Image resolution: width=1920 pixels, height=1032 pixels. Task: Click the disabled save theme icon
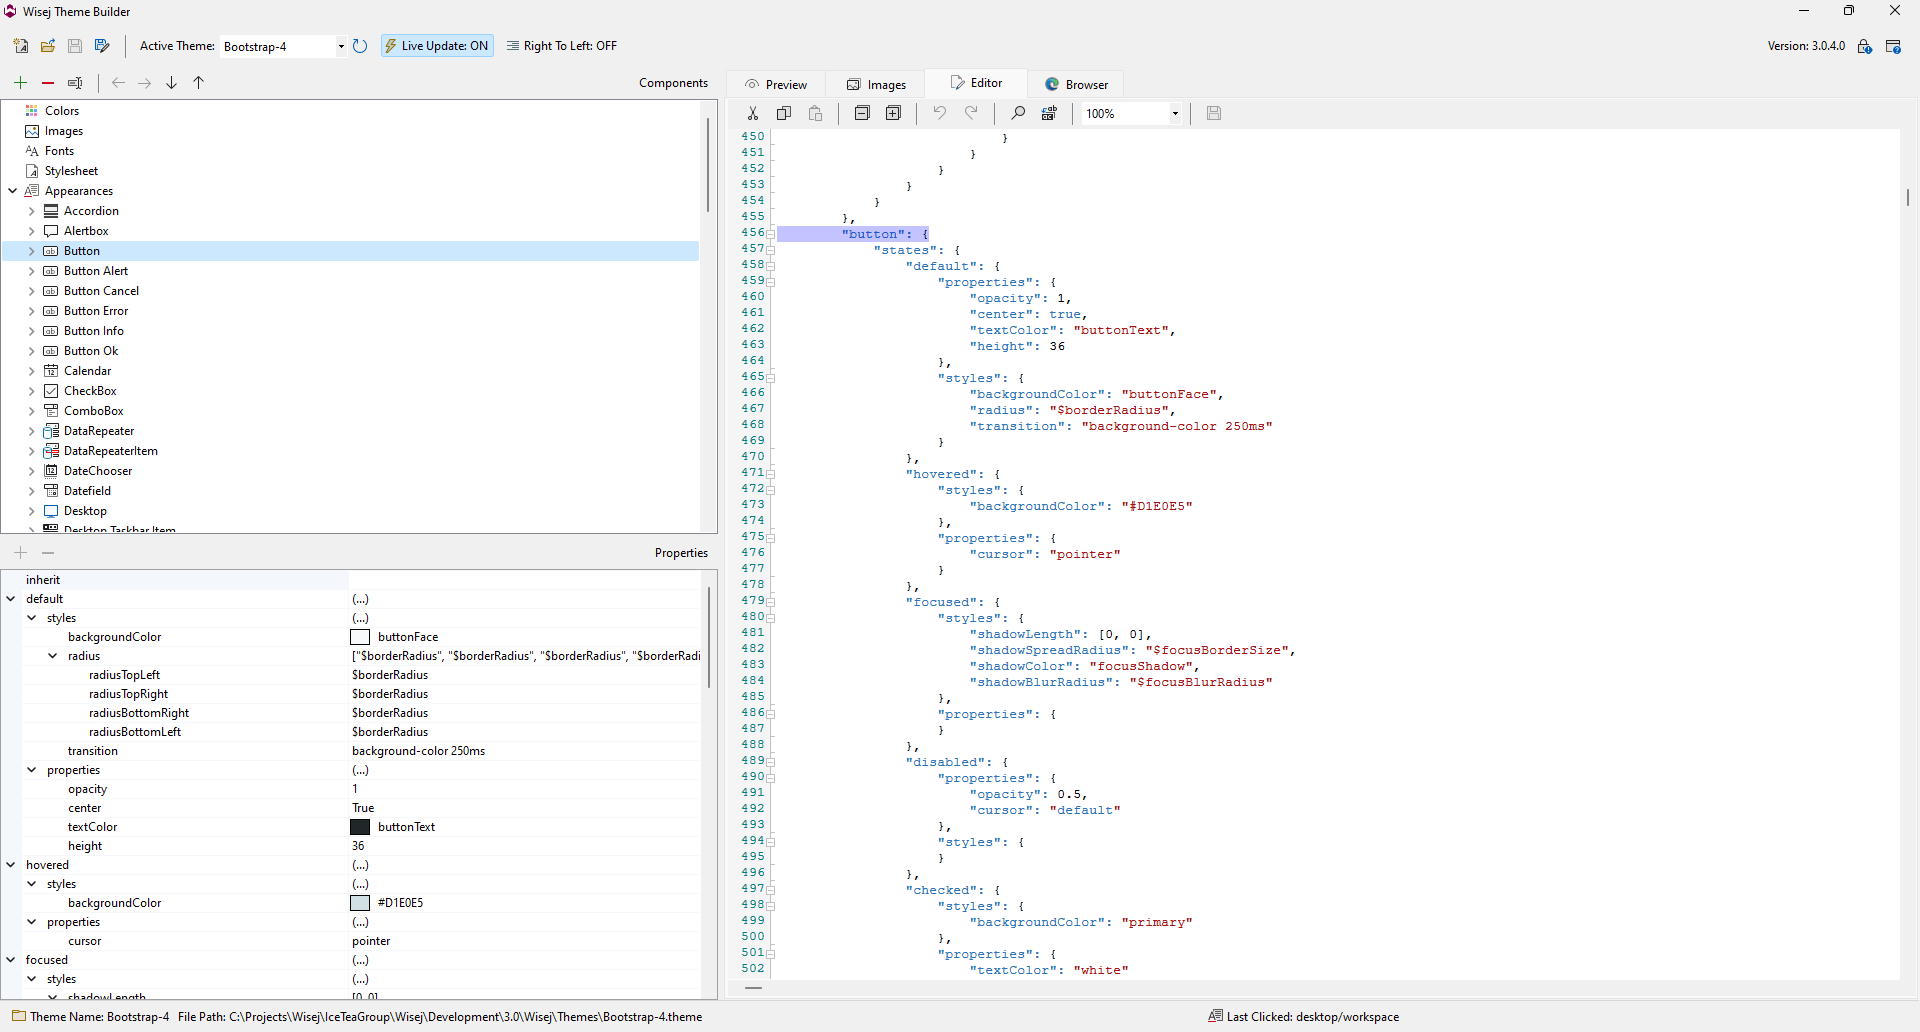[75, 46]
